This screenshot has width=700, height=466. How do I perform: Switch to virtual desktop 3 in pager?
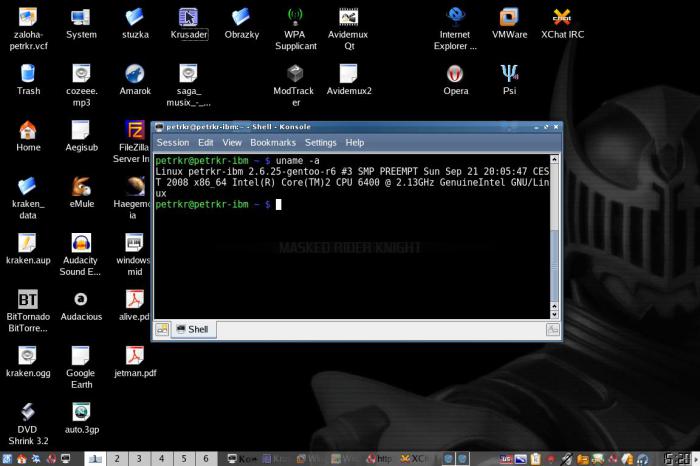139,458
